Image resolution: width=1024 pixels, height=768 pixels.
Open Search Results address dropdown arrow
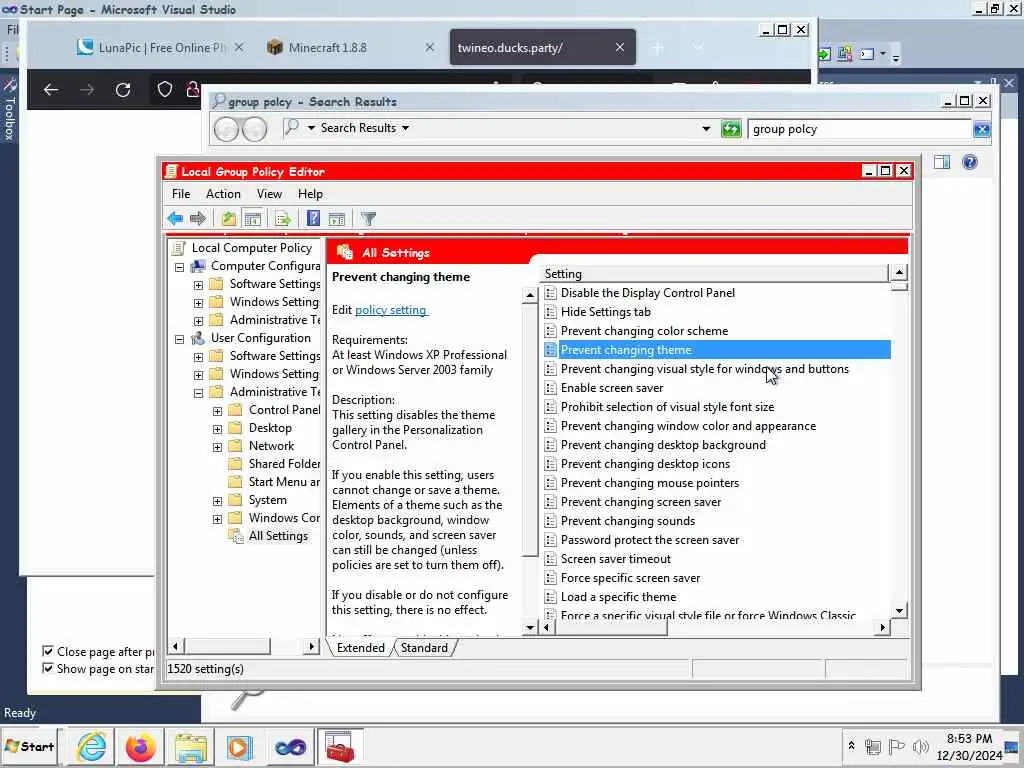tap(706, 129)
